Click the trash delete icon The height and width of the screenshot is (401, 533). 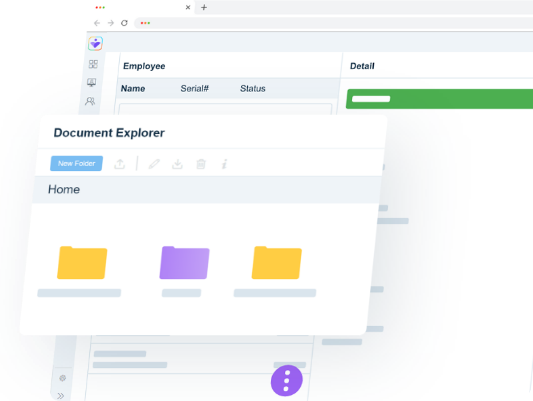[201, 164]
